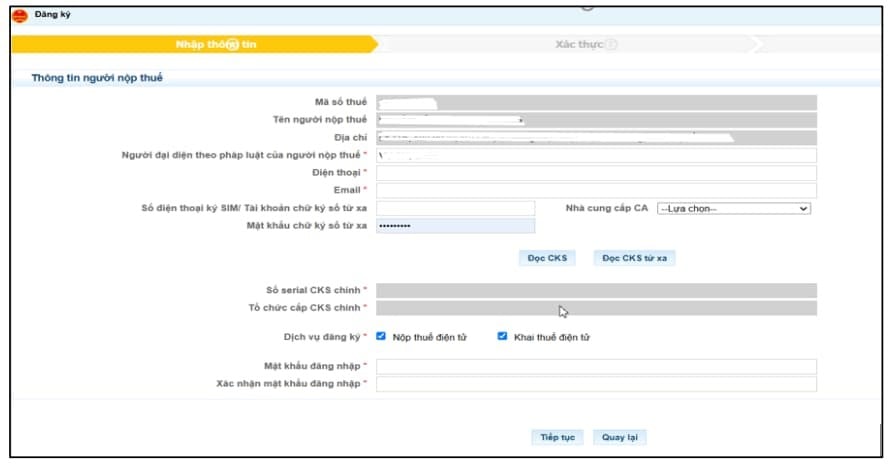Click the Tiếp tục button
890x465 pixels.
(x=557, y=437)
